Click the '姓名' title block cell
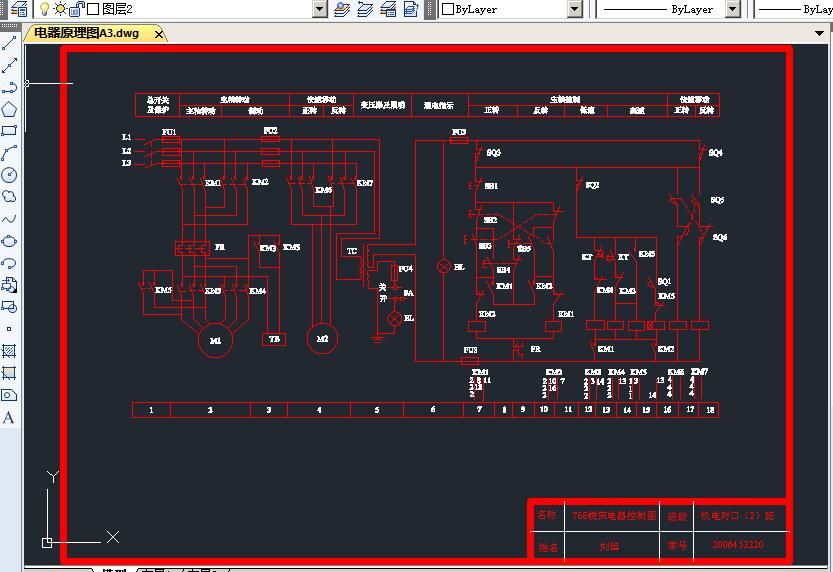Viewport: 833px width, 572px height. coord(548,547)
